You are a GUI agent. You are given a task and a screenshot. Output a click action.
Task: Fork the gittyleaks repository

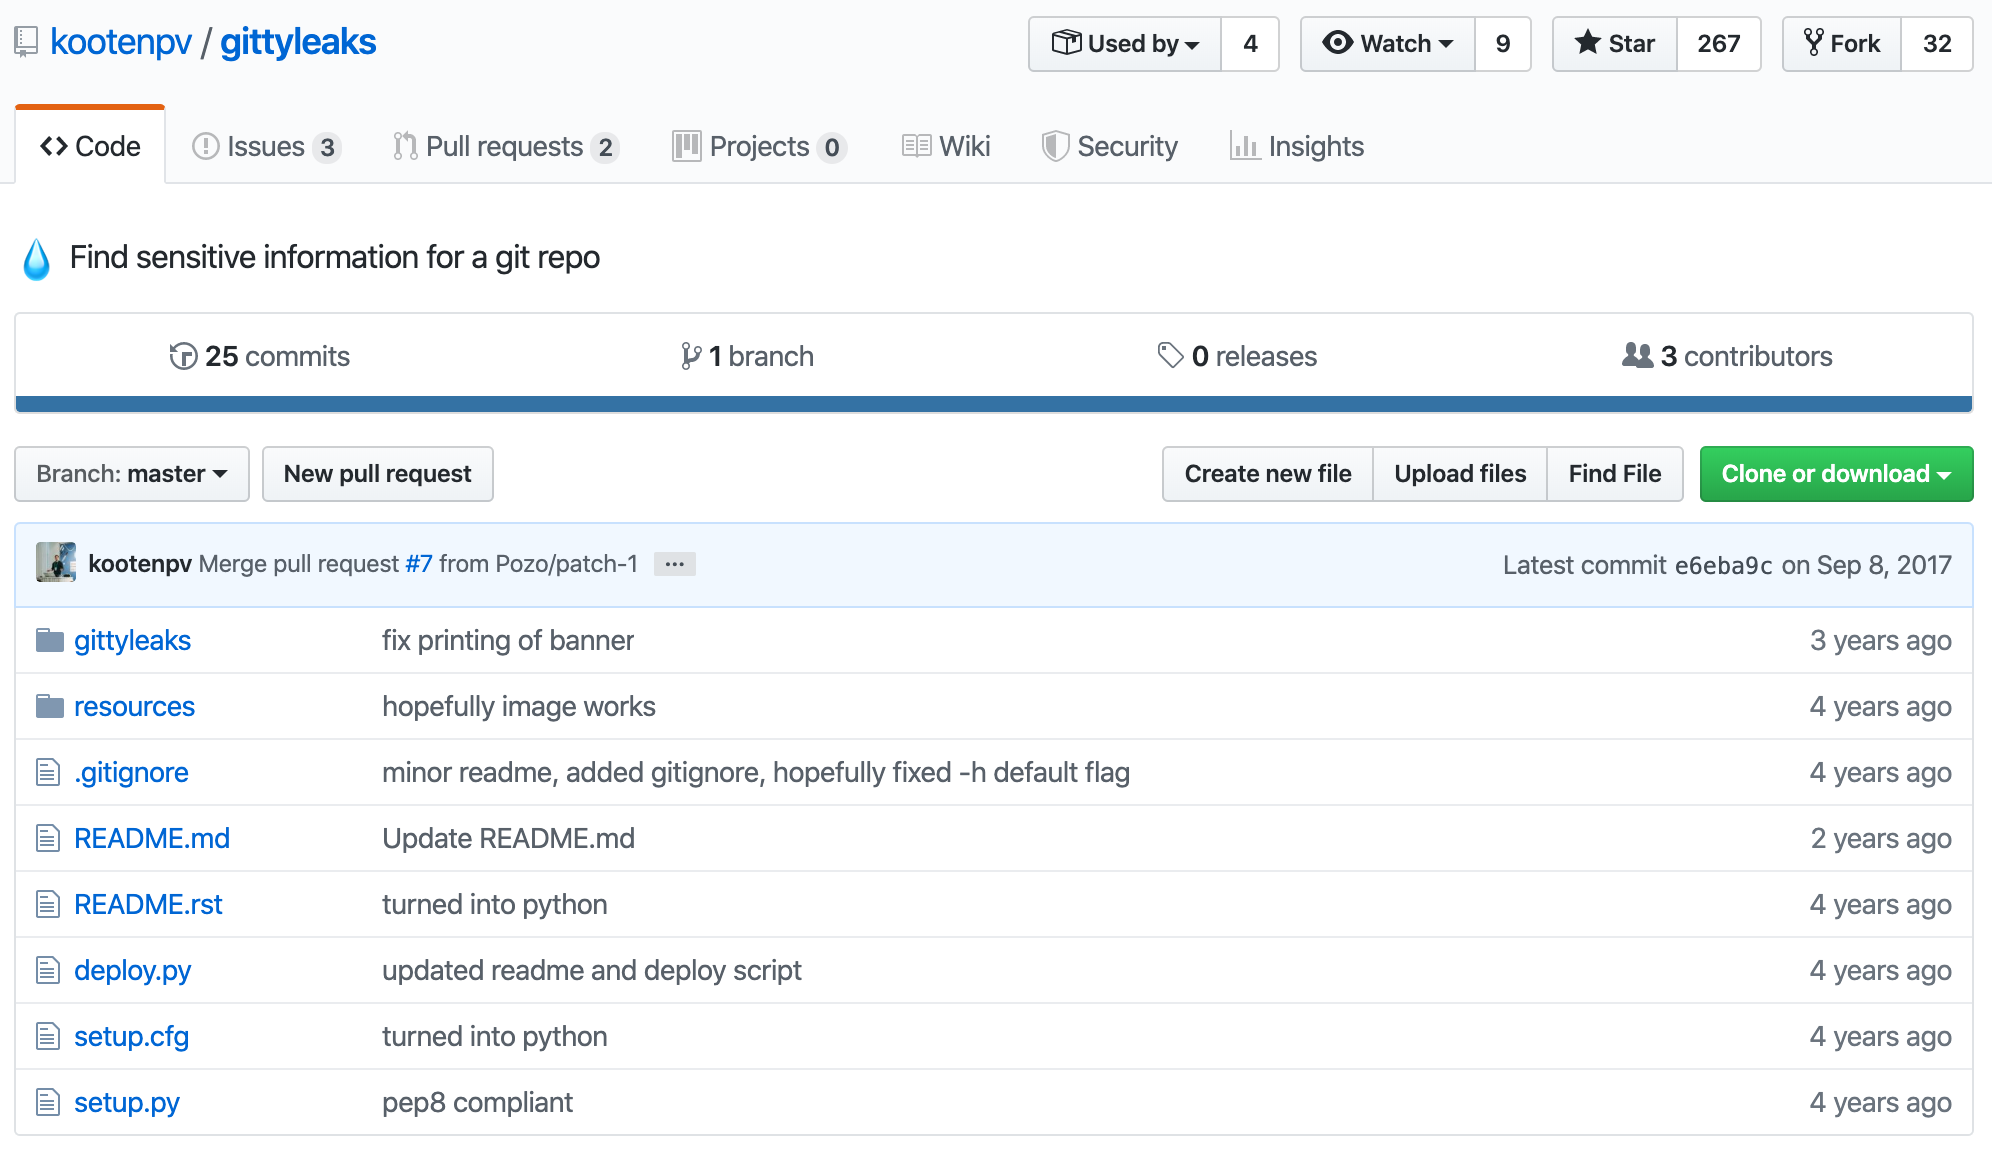[1842, 44]
